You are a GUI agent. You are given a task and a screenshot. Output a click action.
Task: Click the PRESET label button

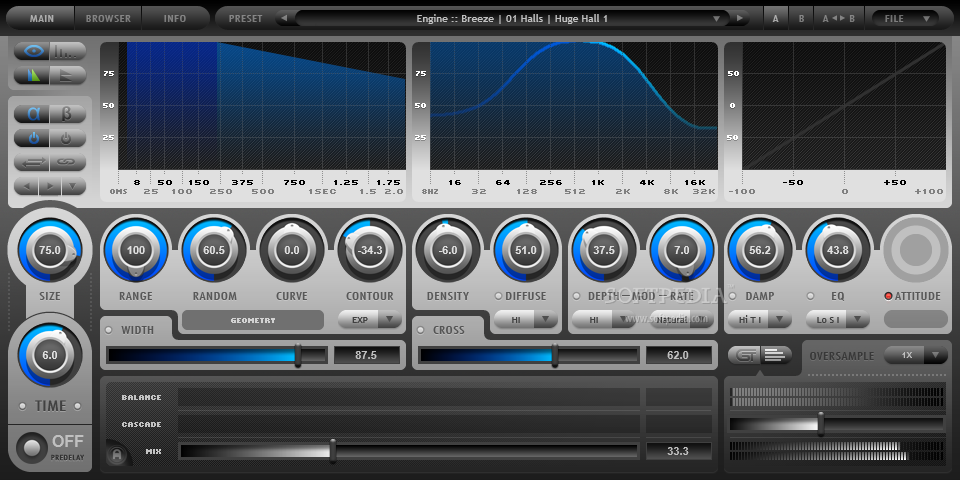point(246,18)
